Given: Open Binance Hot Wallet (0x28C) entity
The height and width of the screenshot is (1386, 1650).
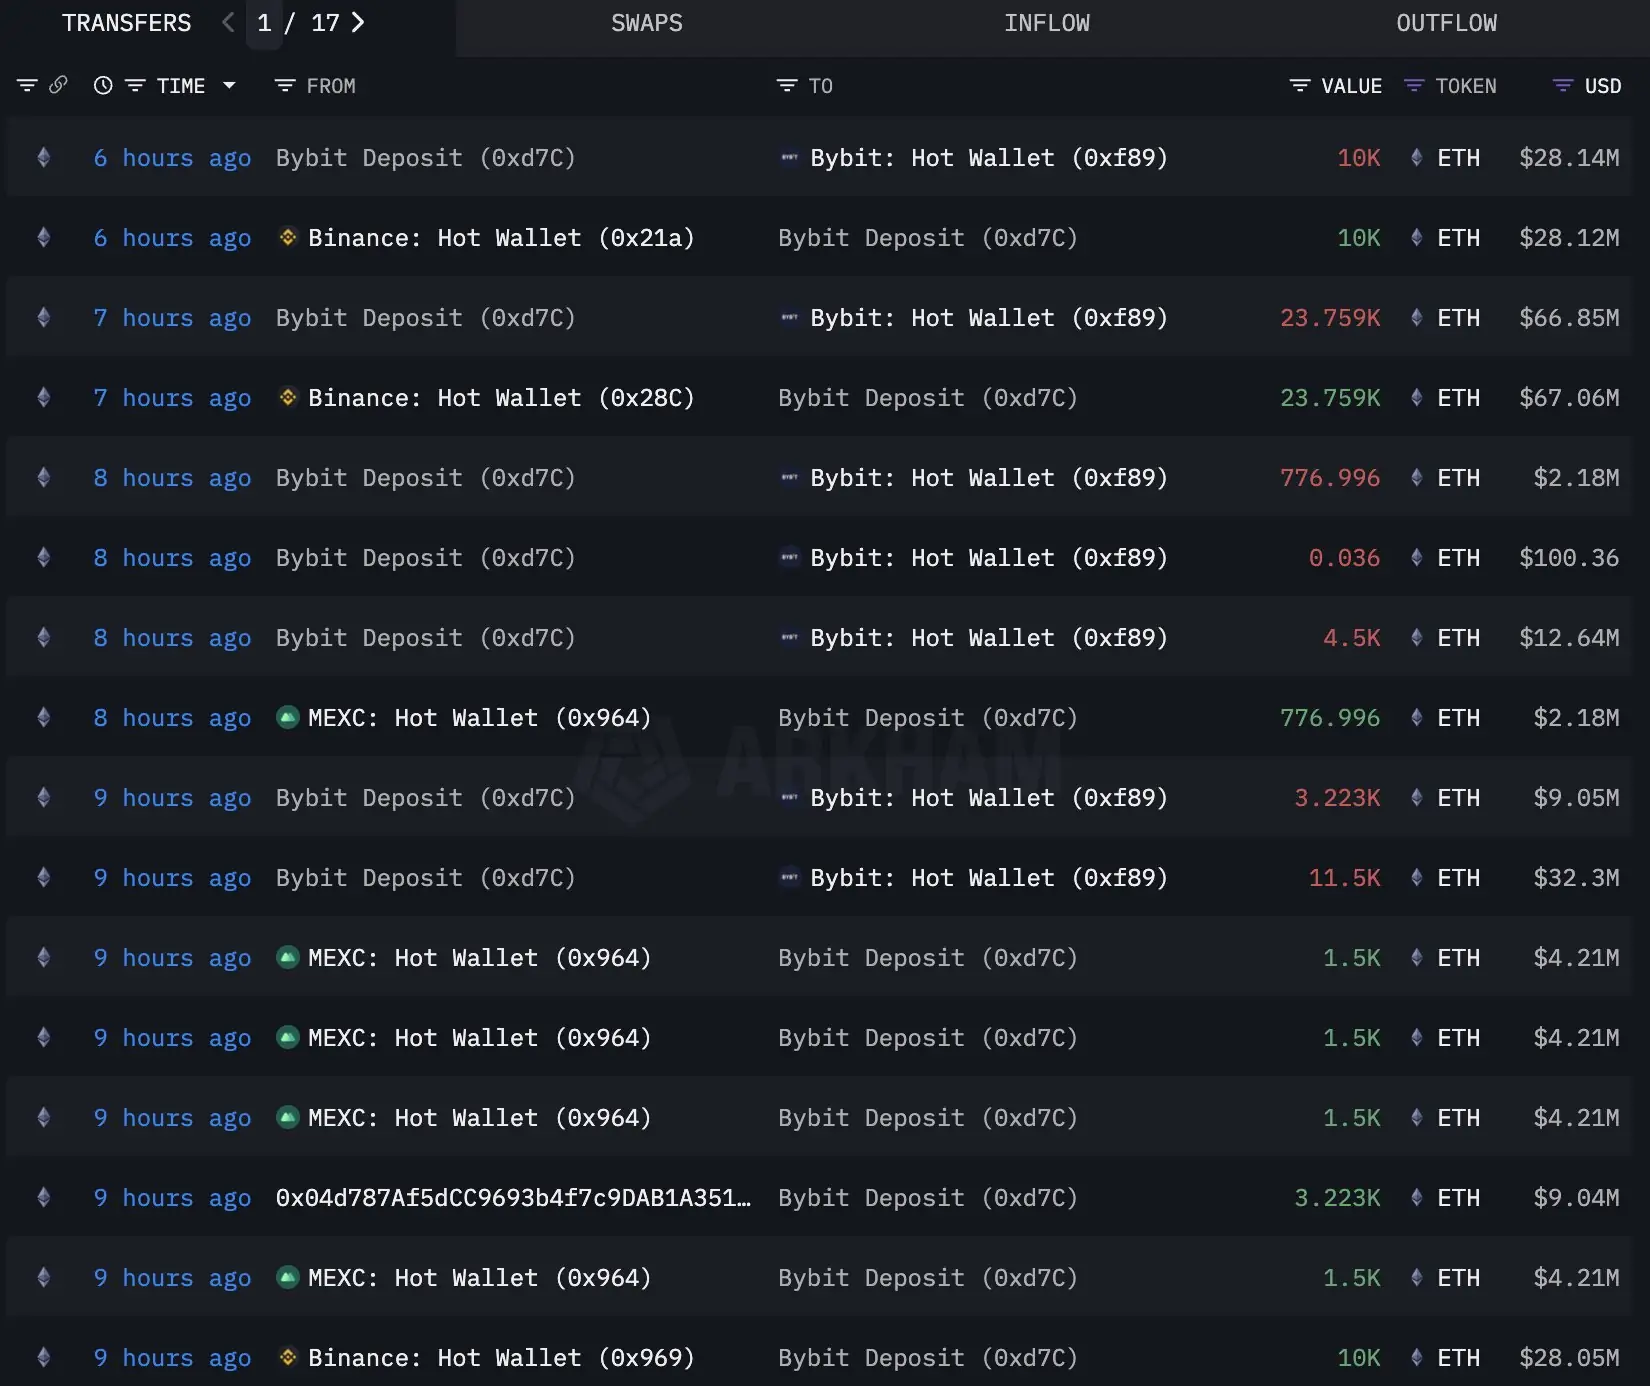Looking at the screenshot, I should 501,398.
